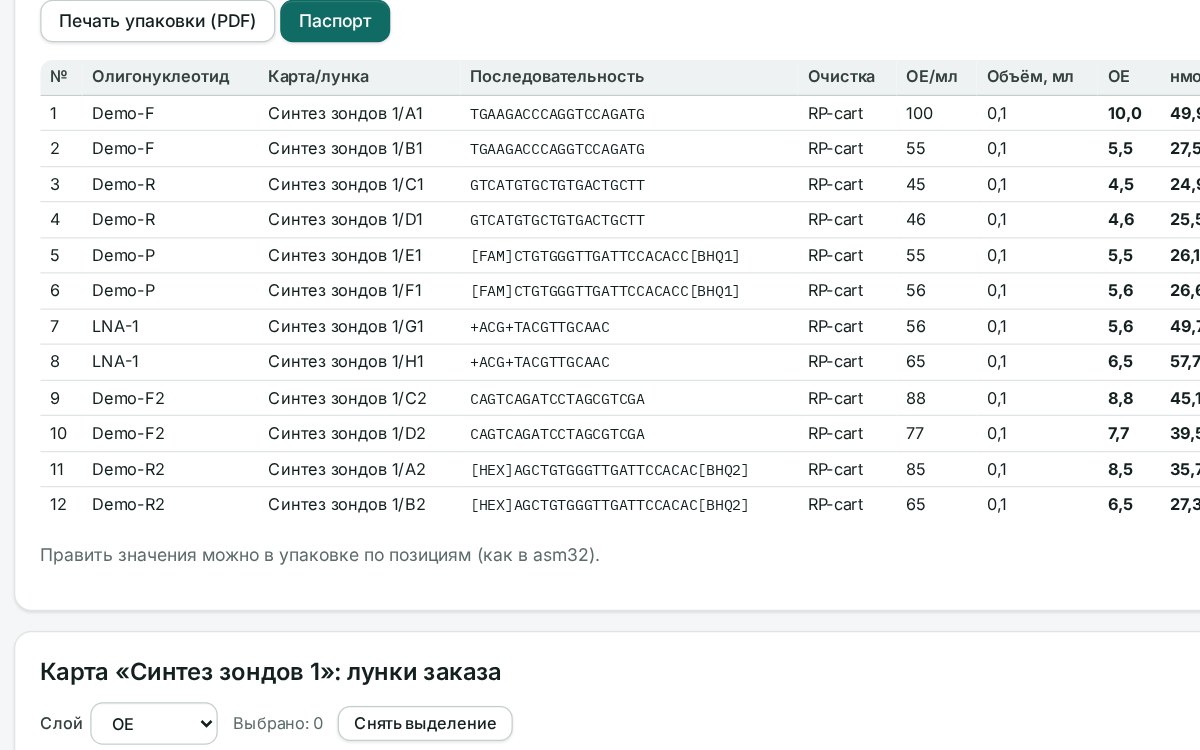This screenshot has height=750, width=1200.
Task: Select Demo-R name in row 3
Action: (x=123, y=184)
